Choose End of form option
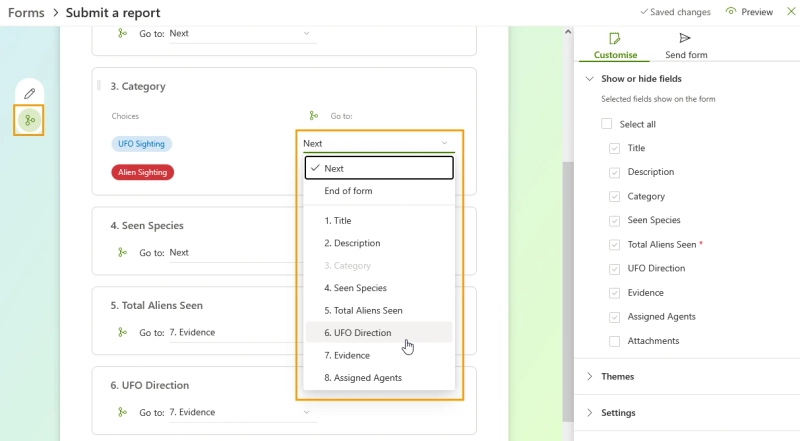This screenshot has height=441, width=800. click(x=379, y=191)
